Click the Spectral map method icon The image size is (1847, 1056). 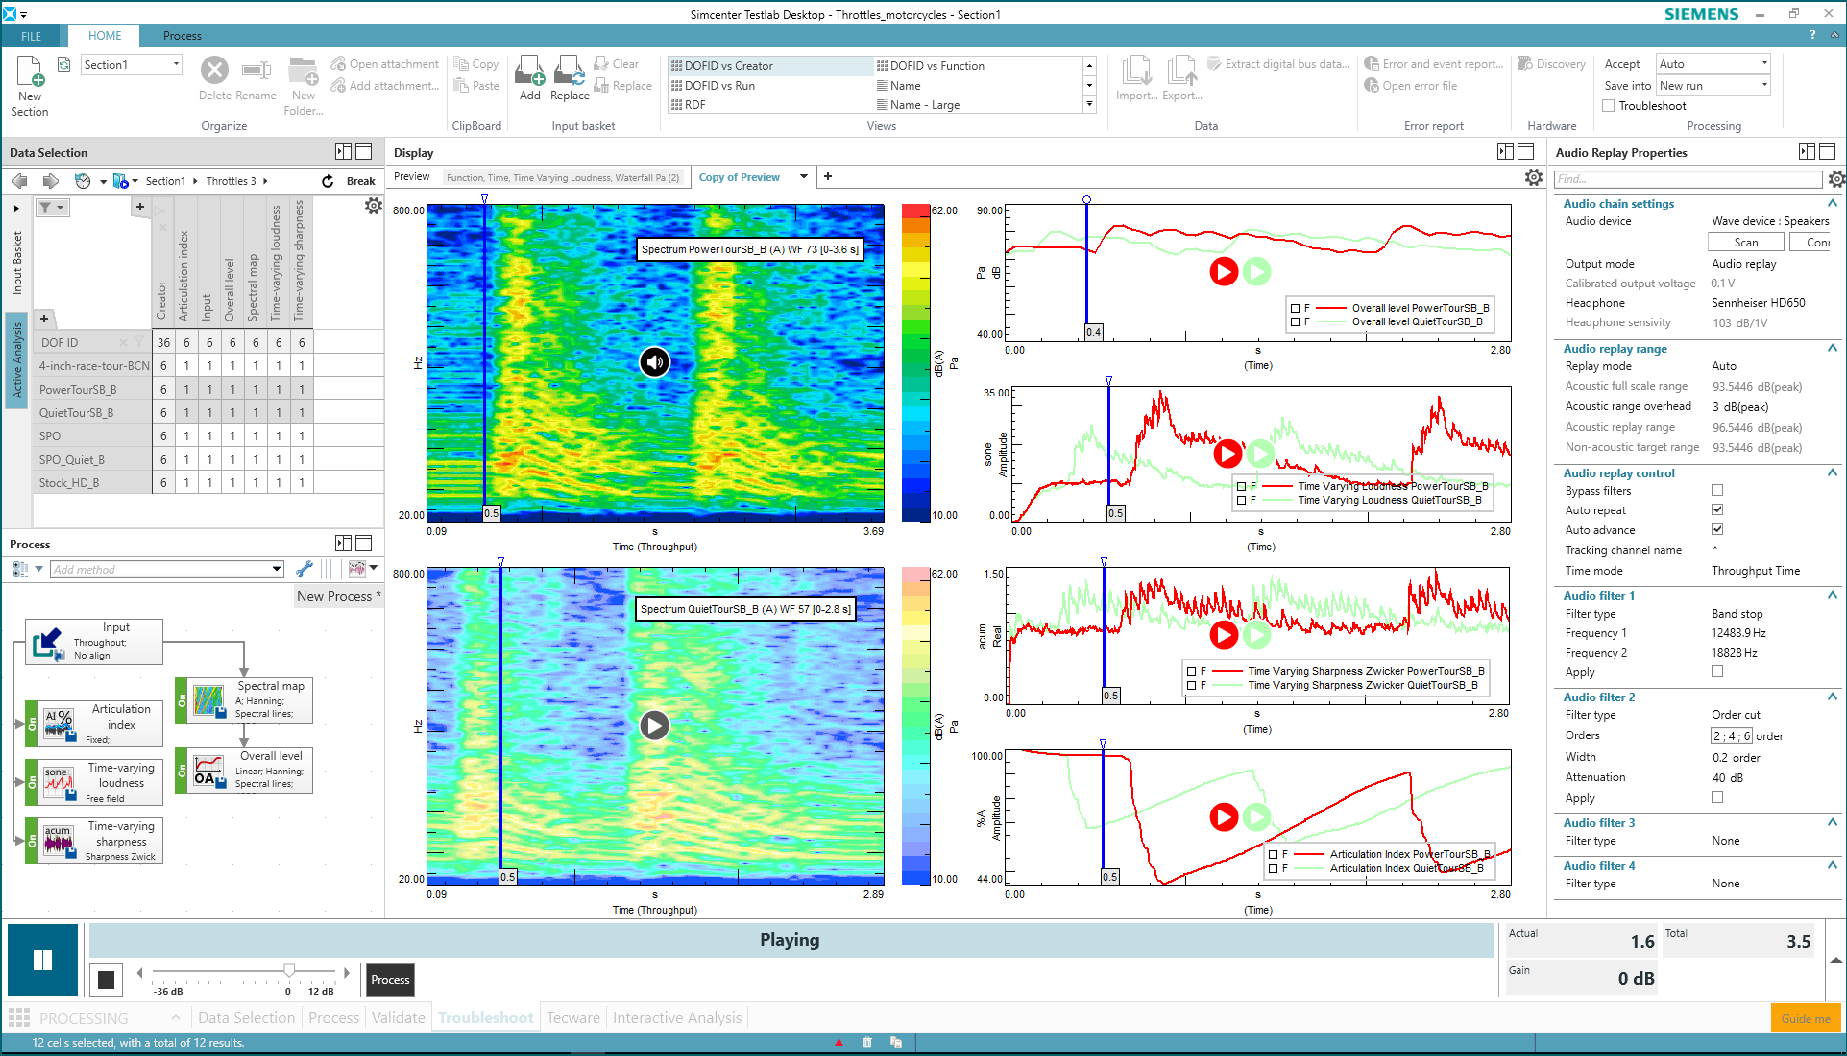click(208, 700)
